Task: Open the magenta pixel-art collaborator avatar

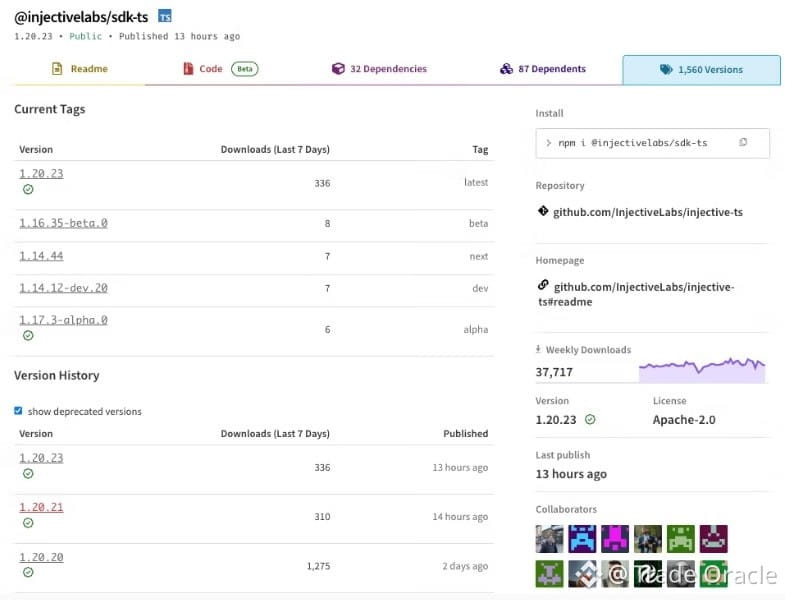Action: (x=615, y=539)
